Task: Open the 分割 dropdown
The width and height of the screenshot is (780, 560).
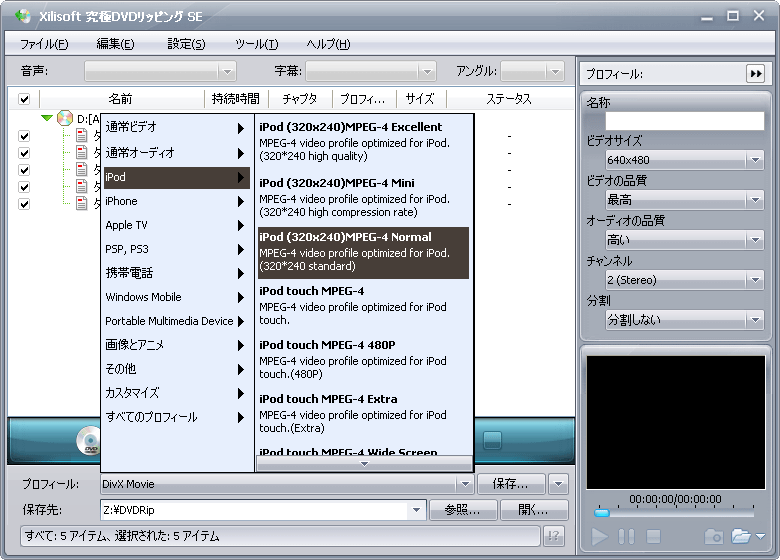Action: pyautogui.click(x=684, y=320)
